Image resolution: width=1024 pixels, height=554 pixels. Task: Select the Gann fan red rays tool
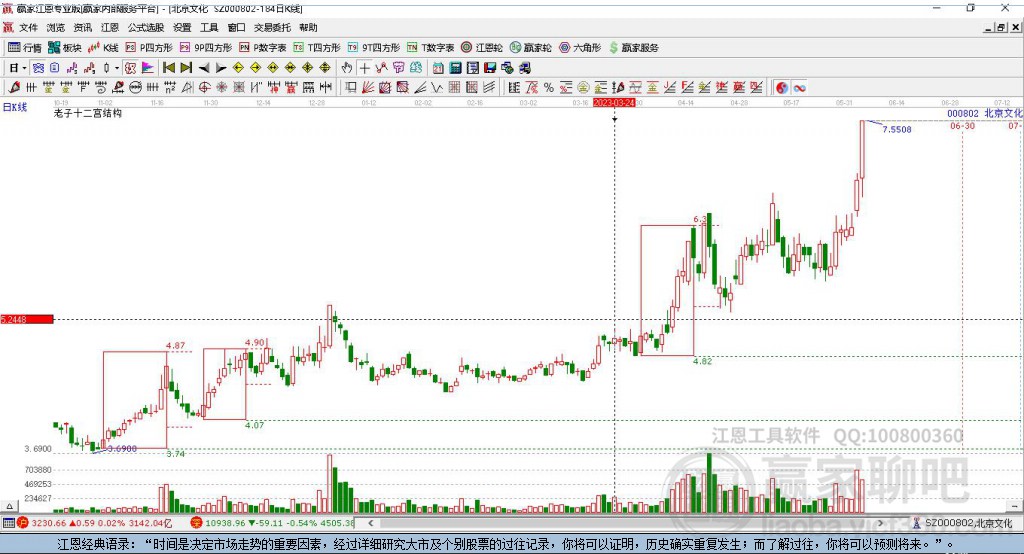click(x=368, y=88)
